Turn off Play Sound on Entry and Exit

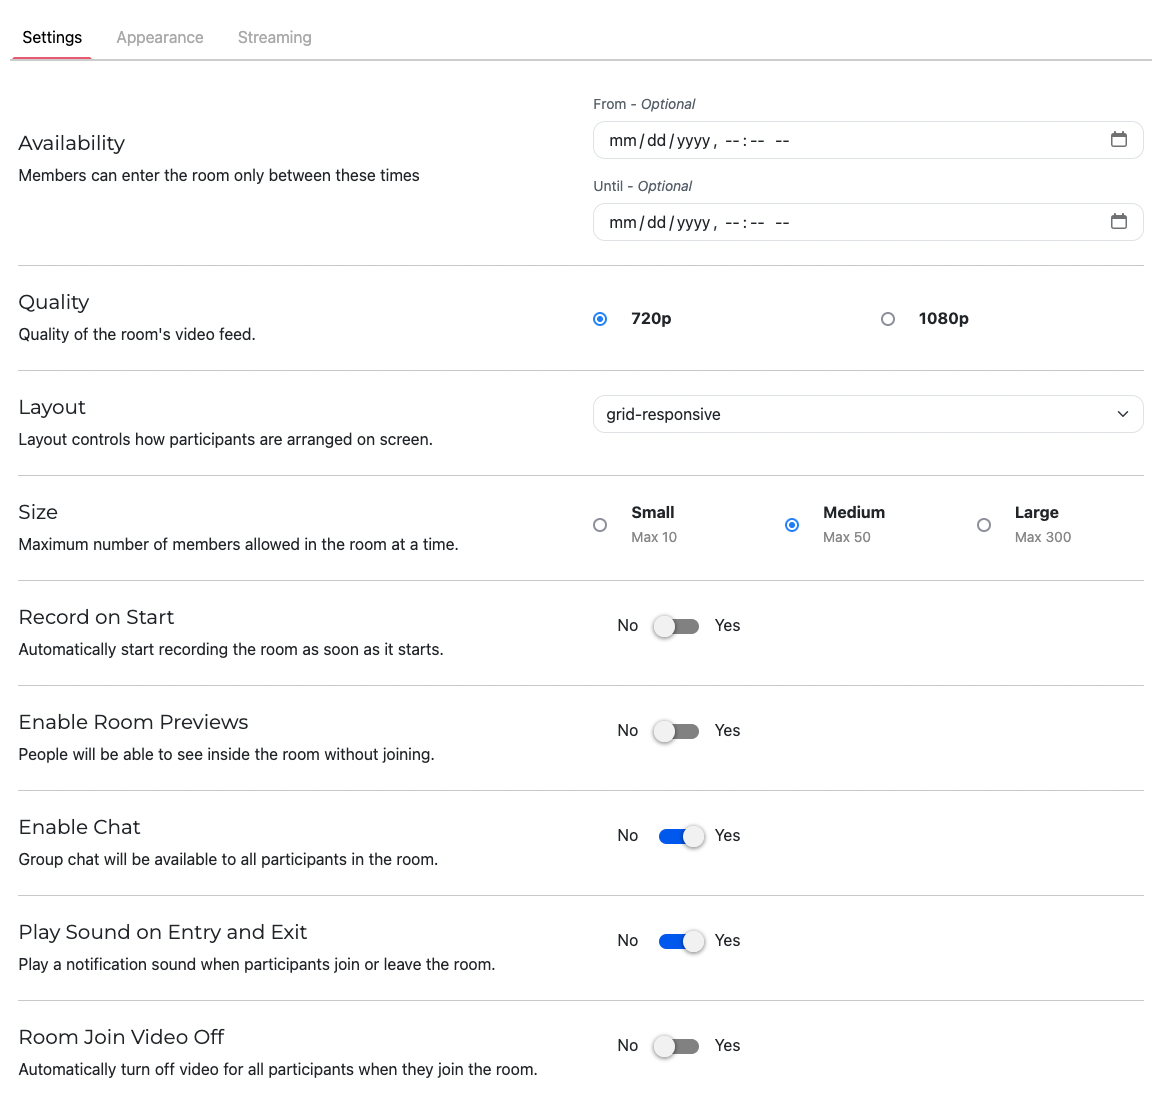coord(681,940)
